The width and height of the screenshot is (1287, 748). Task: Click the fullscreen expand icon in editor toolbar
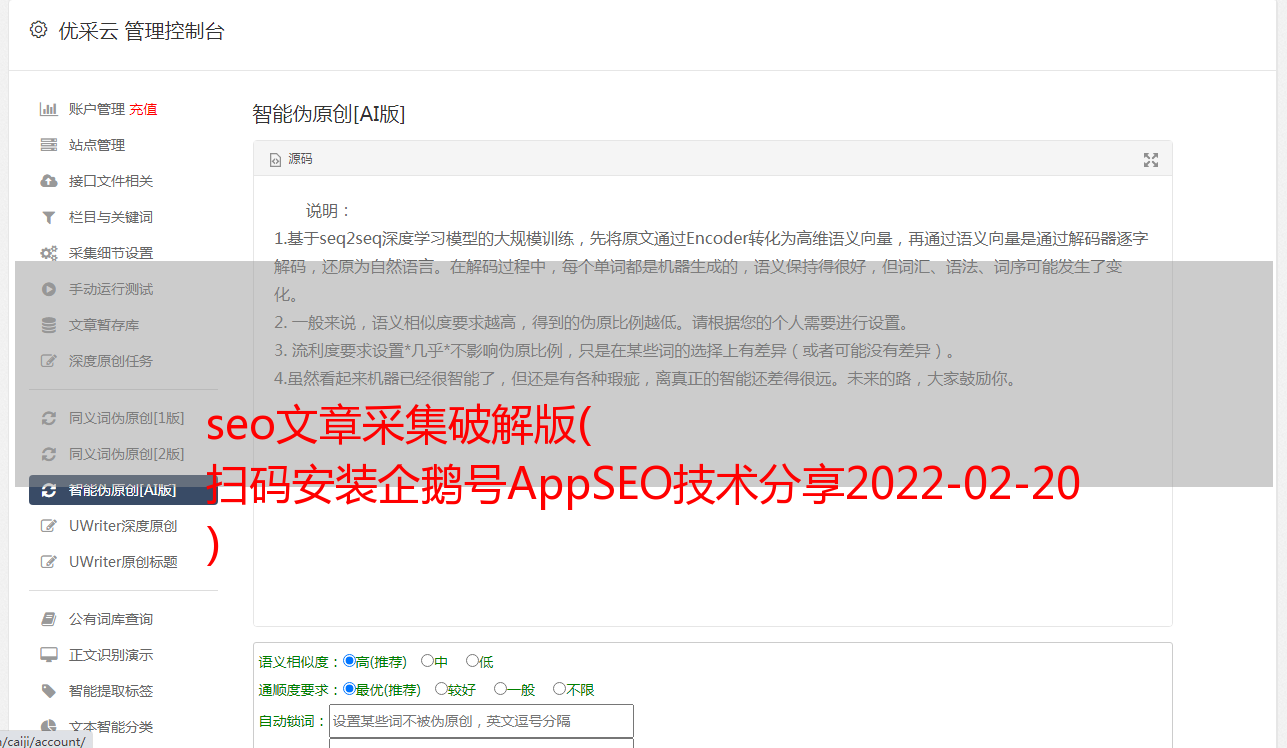tap(1150, 160)
